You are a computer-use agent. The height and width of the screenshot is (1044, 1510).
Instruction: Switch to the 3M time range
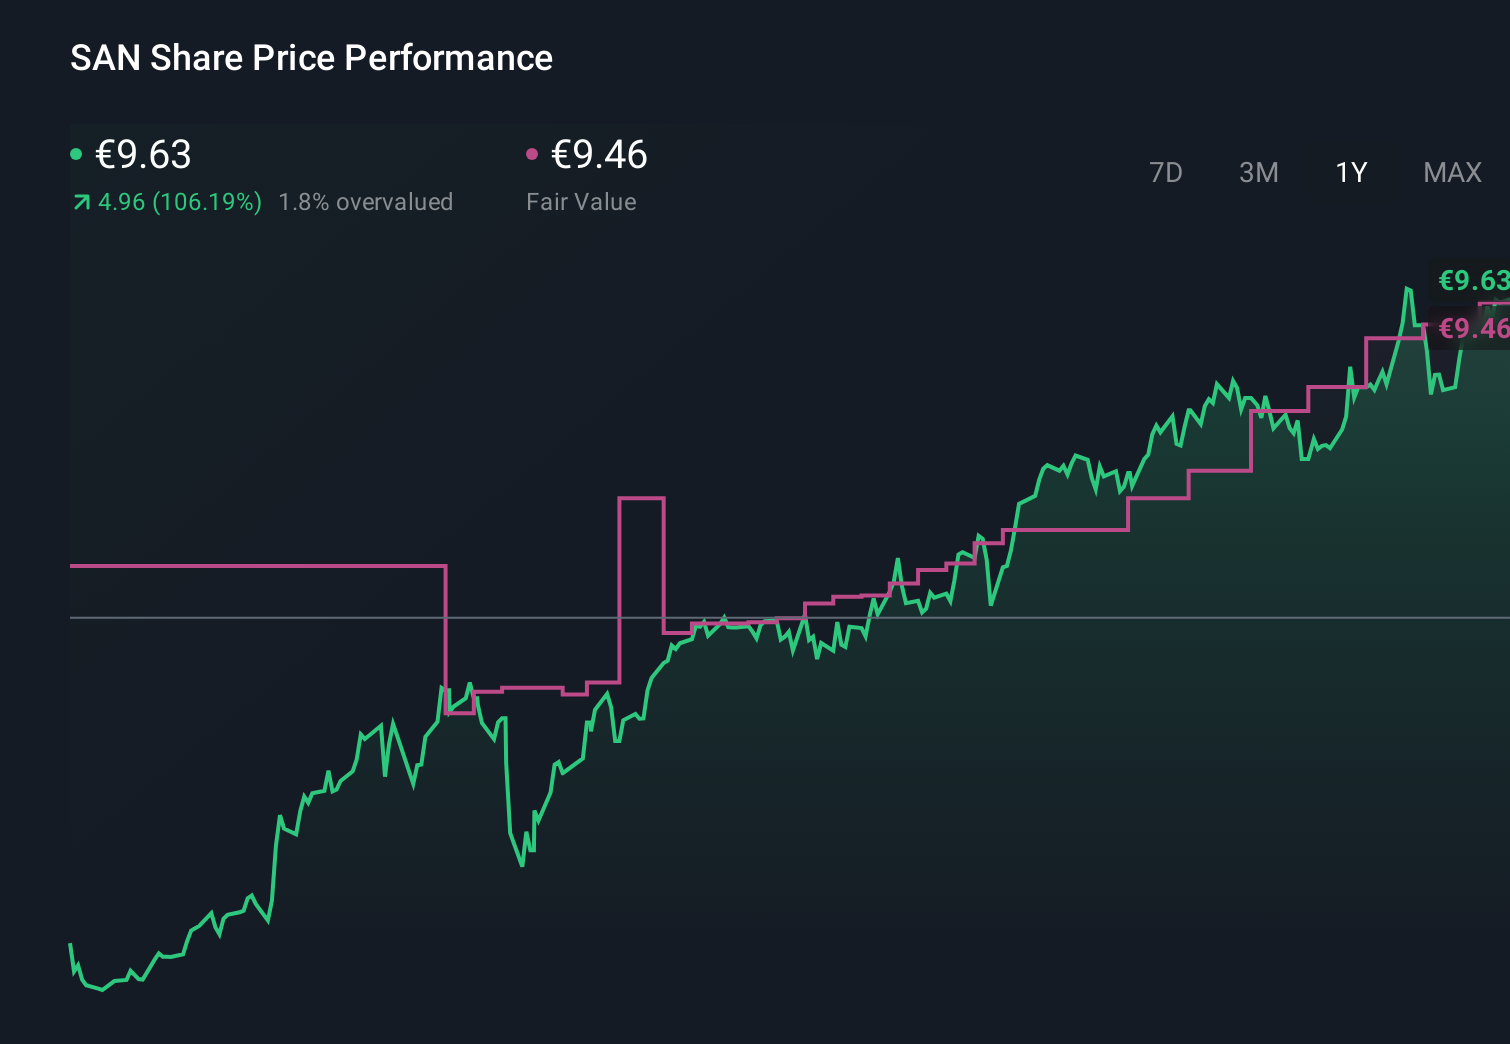click(x=1258, y=172)
